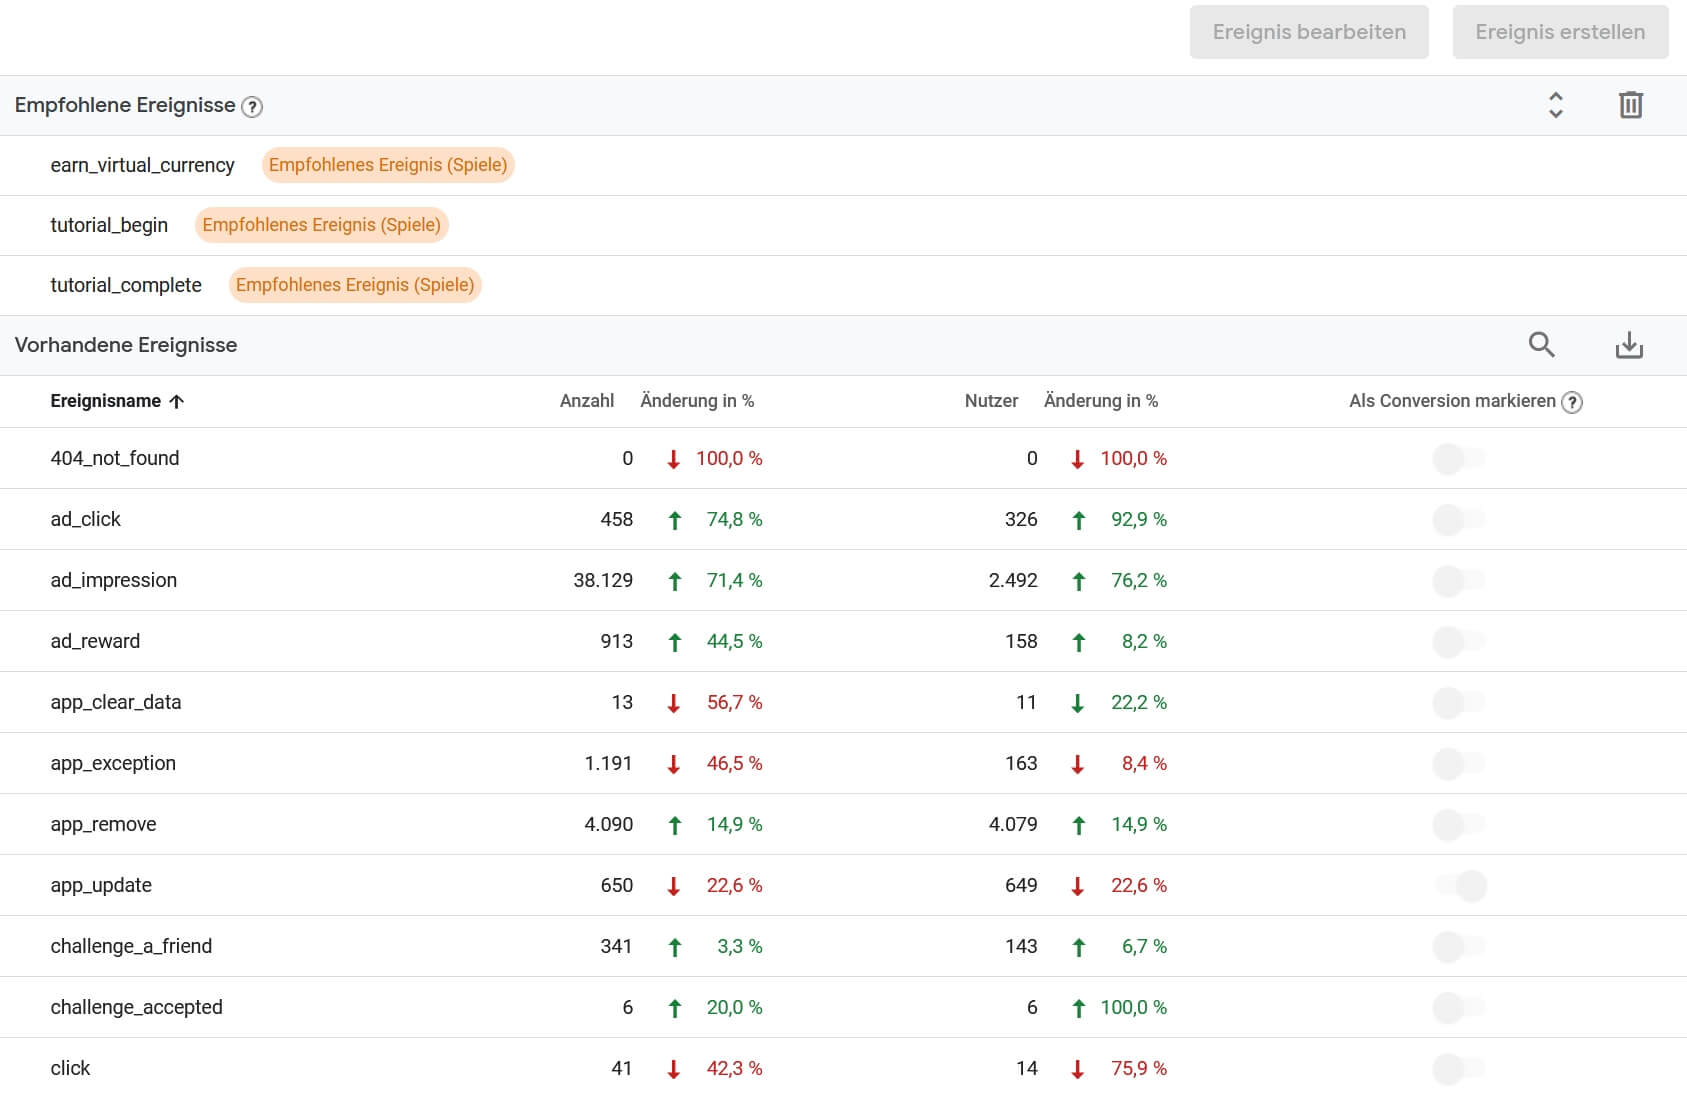This screenshot has height=1097, width=1687.
Task: Click the Ereignis bearbeiten button
Action: coord(1308,32)
